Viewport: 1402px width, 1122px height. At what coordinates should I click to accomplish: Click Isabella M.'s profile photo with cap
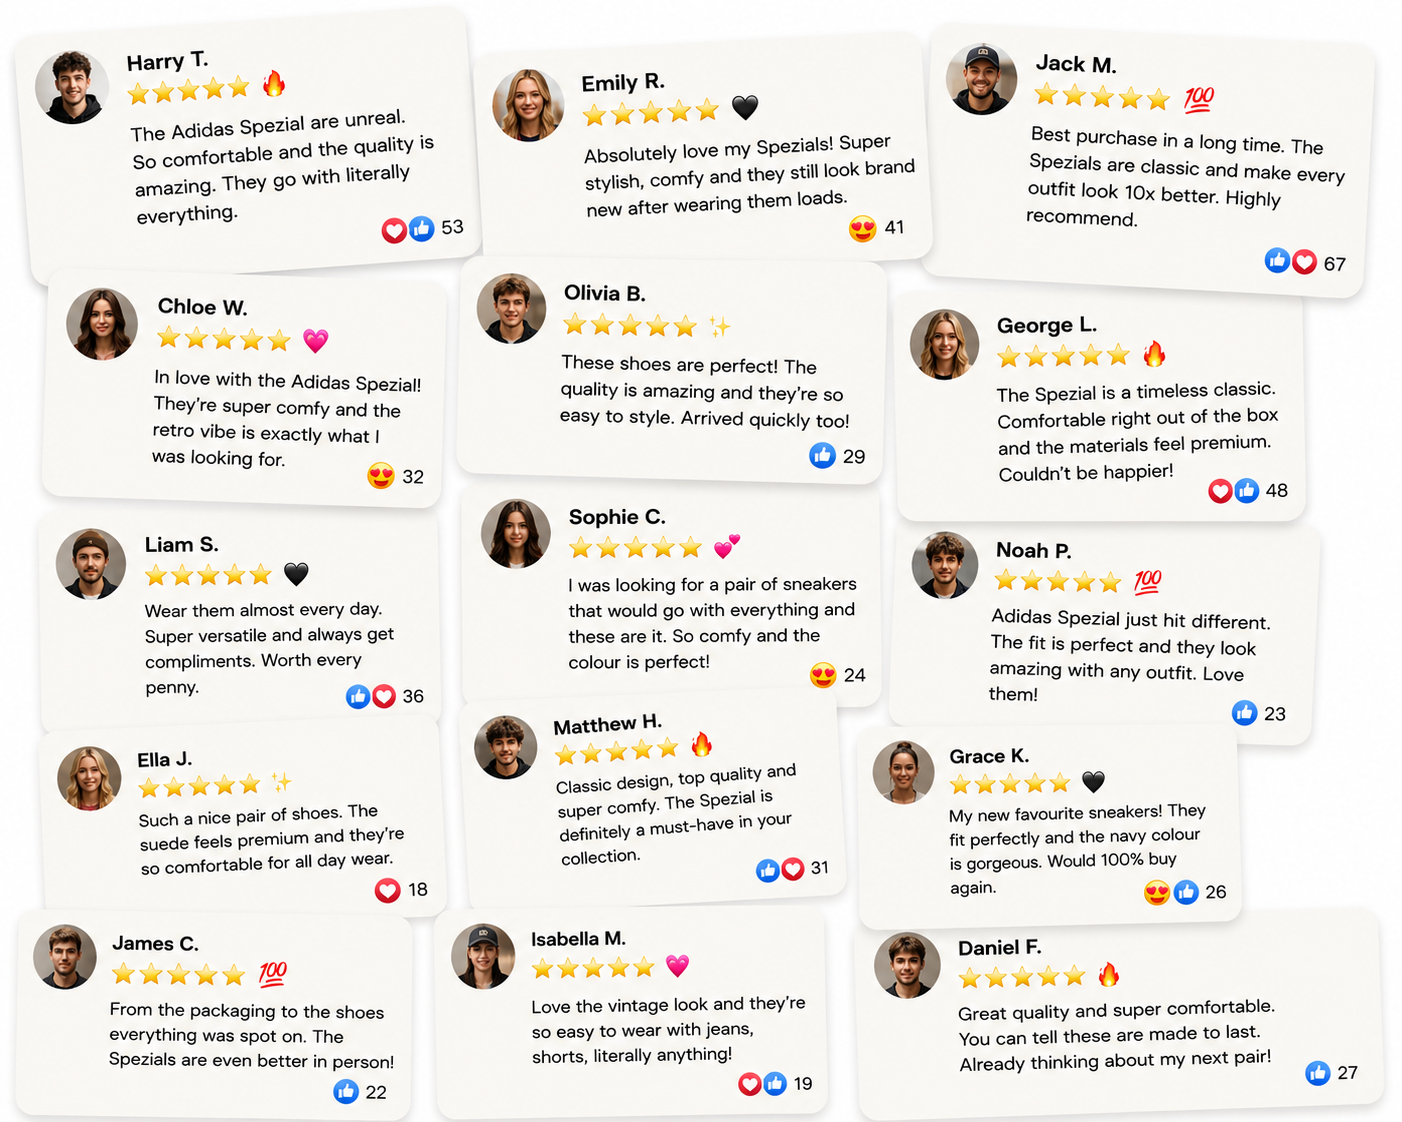483,956
